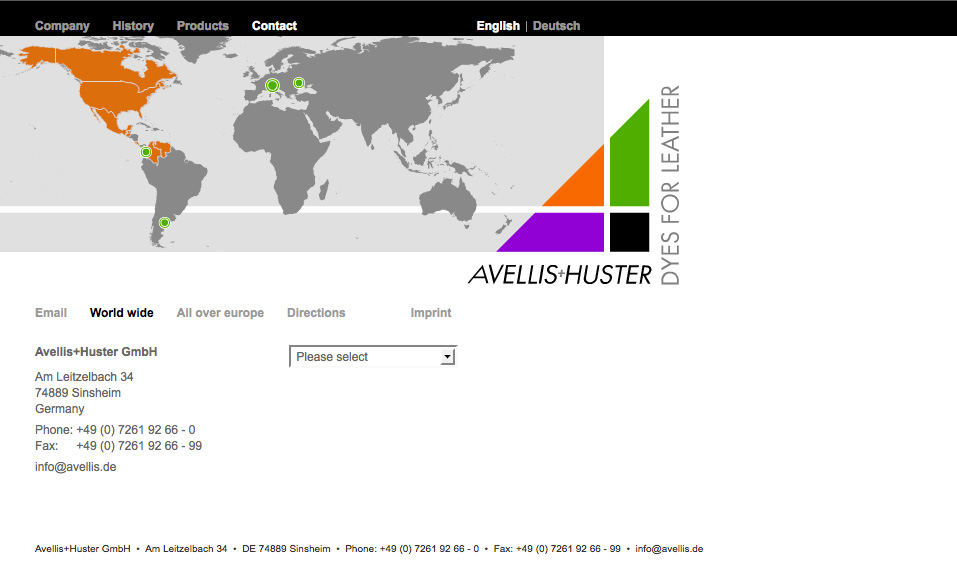The image size is (957, 571).
Task: Open the History page
Action: pyautogui.click(x=133, y=26)
